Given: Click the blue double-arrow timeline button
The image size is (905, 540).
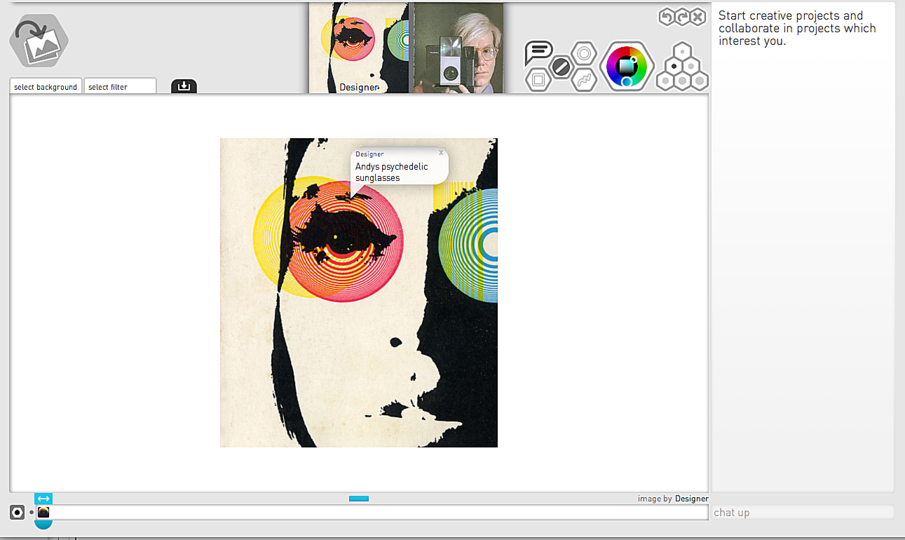Looking at the screenshot, I should coord(43,498).
